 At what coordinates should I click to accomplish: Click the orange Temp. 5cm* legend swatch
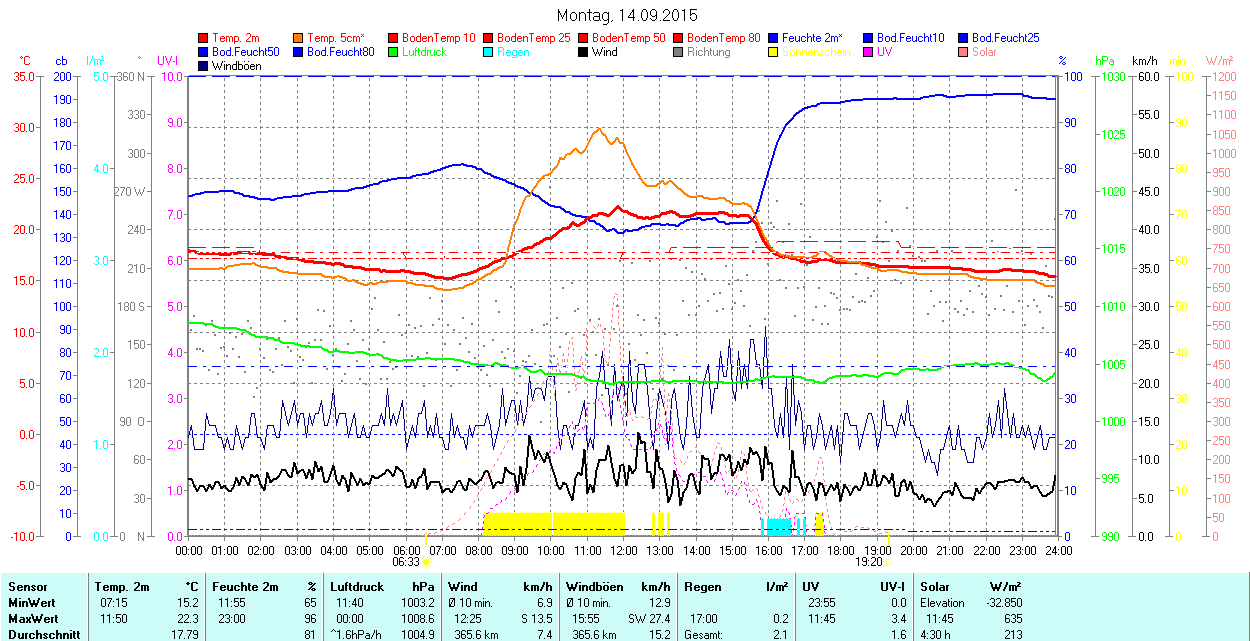click(x=298, y=38)
